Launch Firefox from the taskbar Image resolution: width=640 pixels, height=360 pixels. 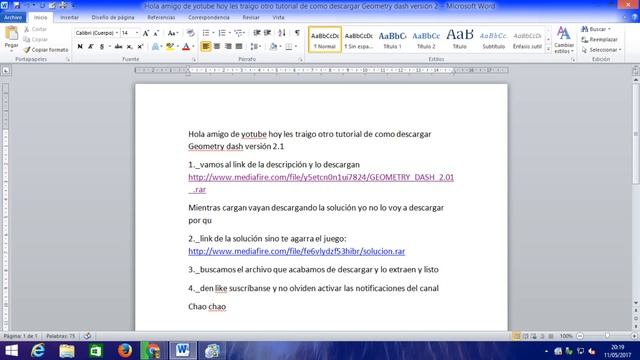(x=124, y=351)
